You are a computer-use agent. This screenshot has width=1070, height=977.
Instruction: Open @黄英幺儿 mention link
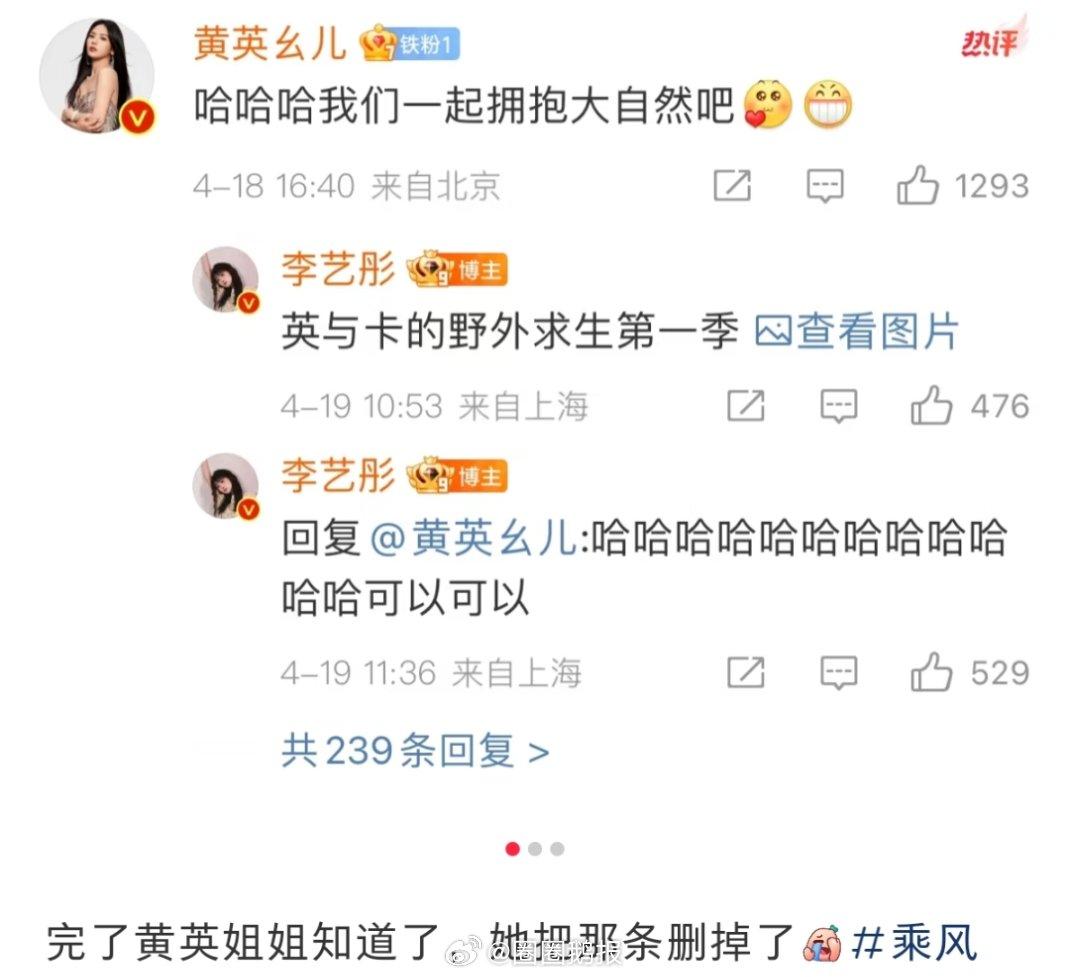tap(474, 538)
